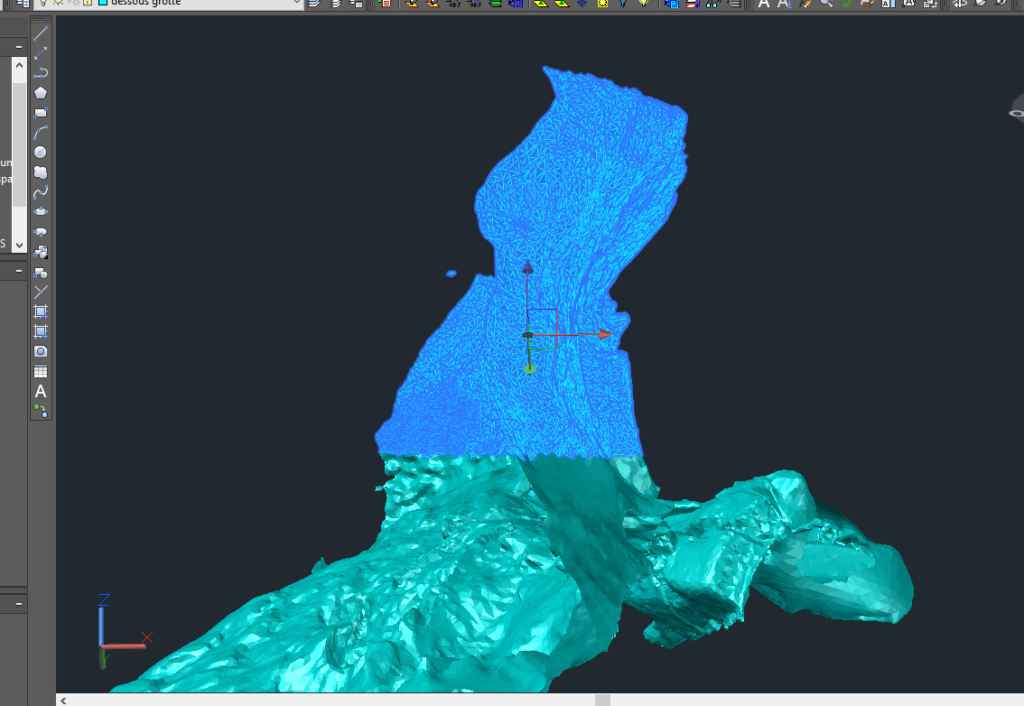Image resolution: width=1024 pixels, height=706 pixels.
Task: Click the cyan layer color swatch
Action: [x=102, y=3]
